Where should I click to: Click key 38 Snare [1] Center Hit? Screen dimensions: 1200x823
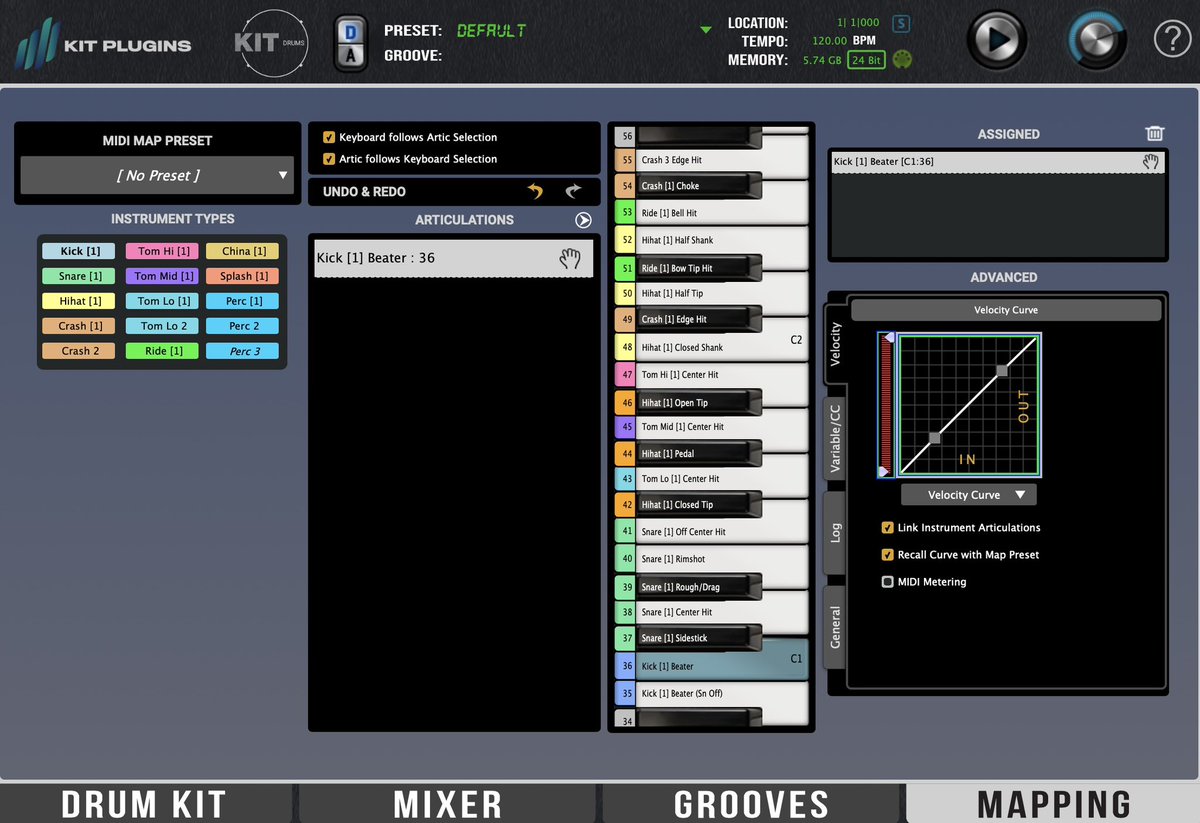(711, 611)
